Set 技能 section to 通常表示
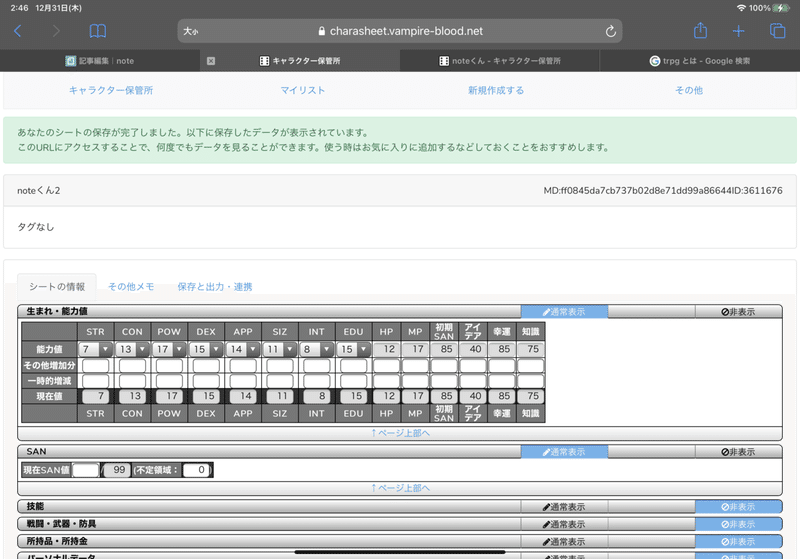Image resolution: width=800 pixels, height=559 pixels. coord(564,507)
